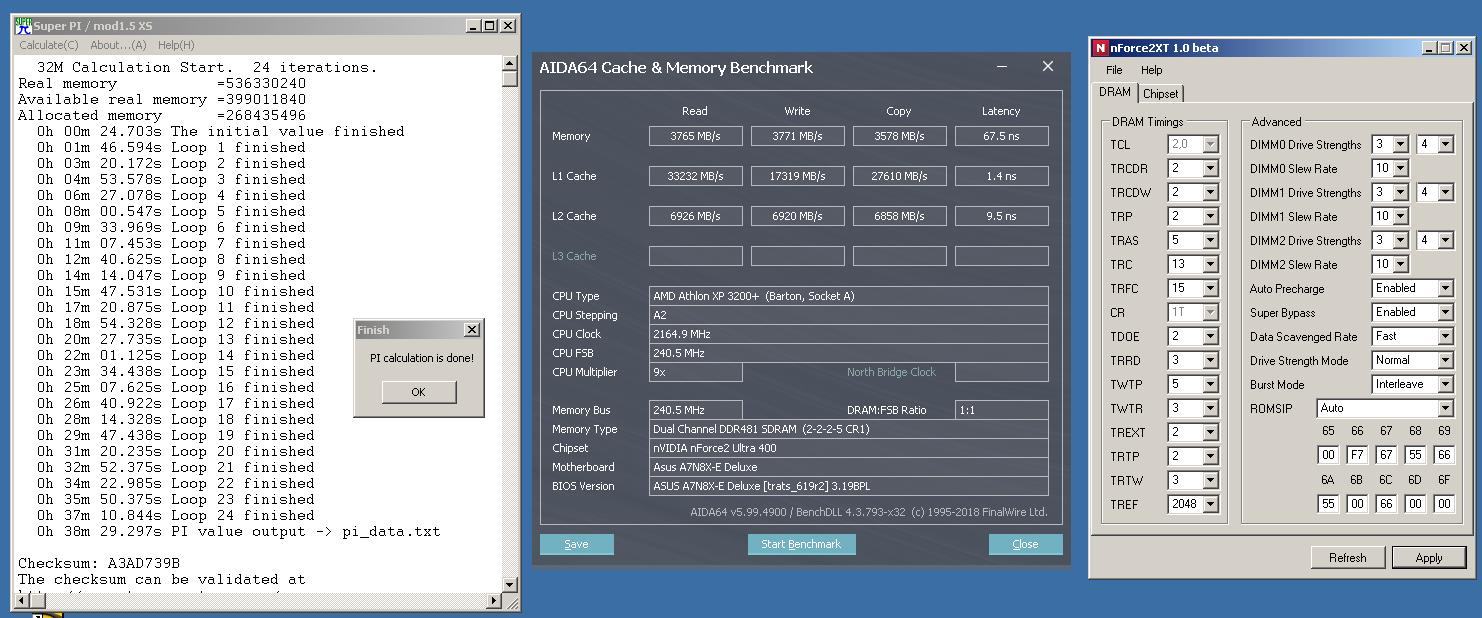This screenshot has height=618, width=1482.
Task: Click Motherboard field Asus A7N8X-E Deluxe
Action: coord(848,467)
